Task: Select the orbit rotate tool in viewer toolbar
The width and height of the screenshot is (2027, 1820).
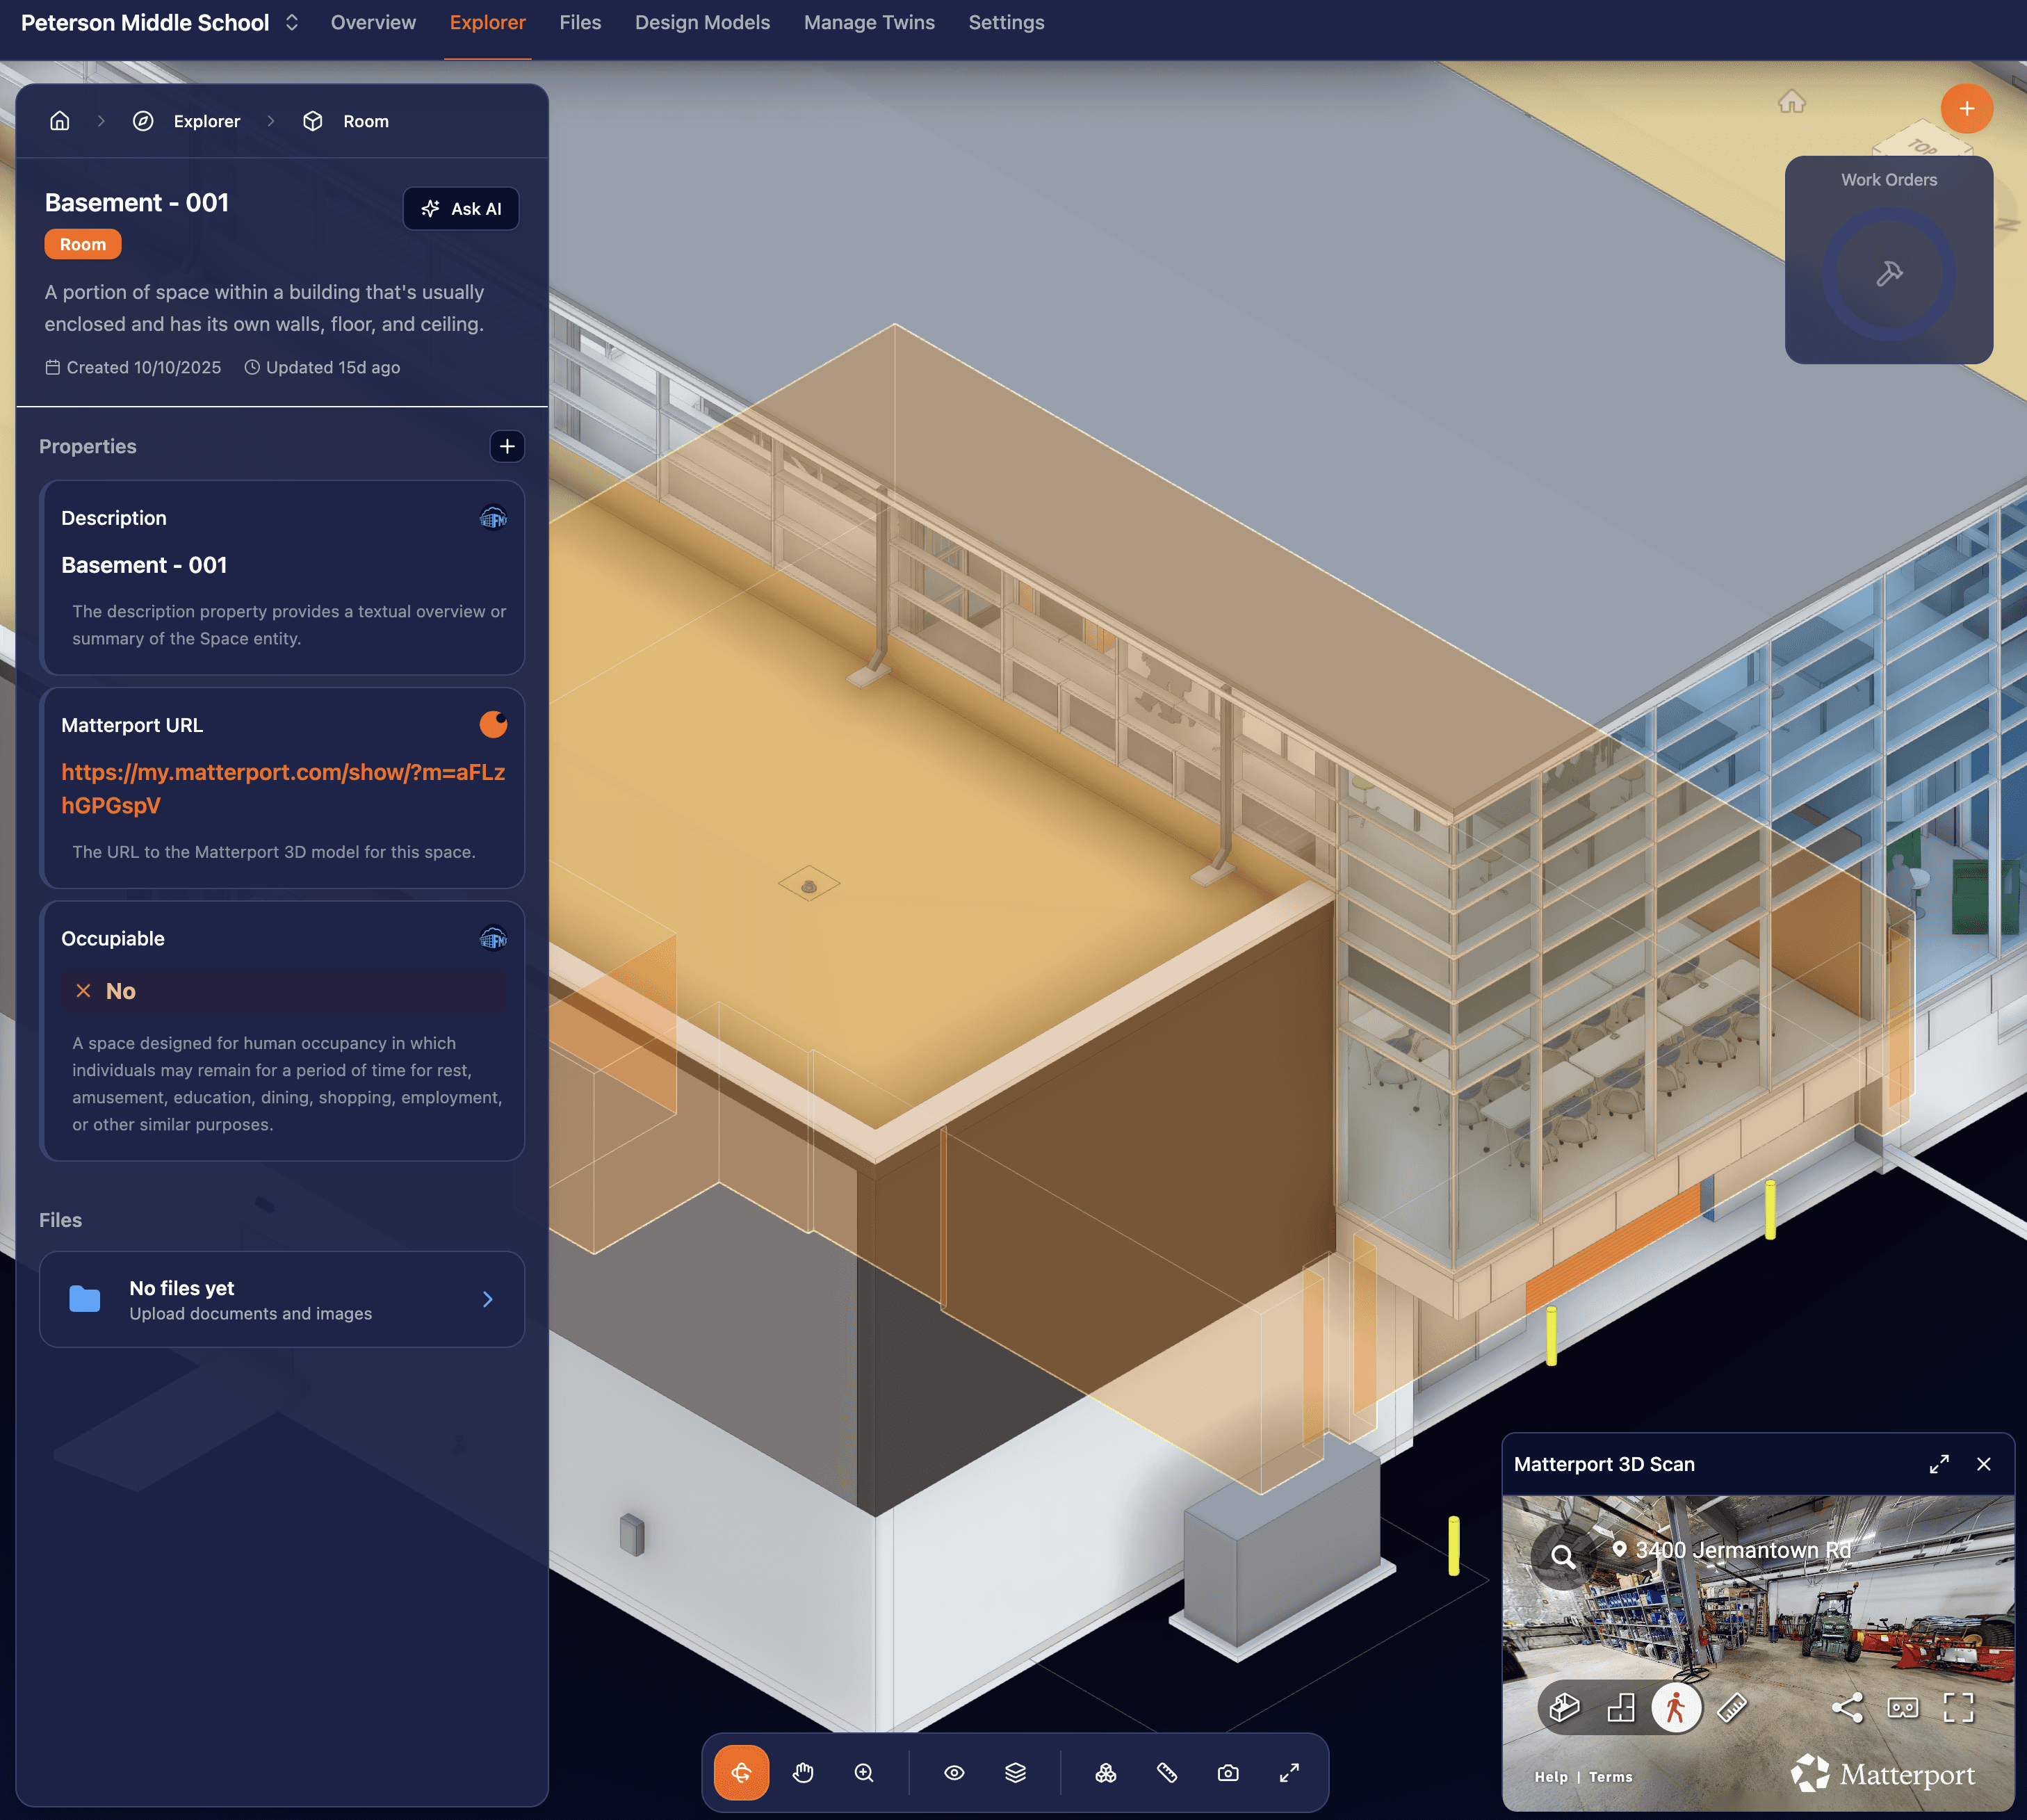Action: pos(740,1772)
